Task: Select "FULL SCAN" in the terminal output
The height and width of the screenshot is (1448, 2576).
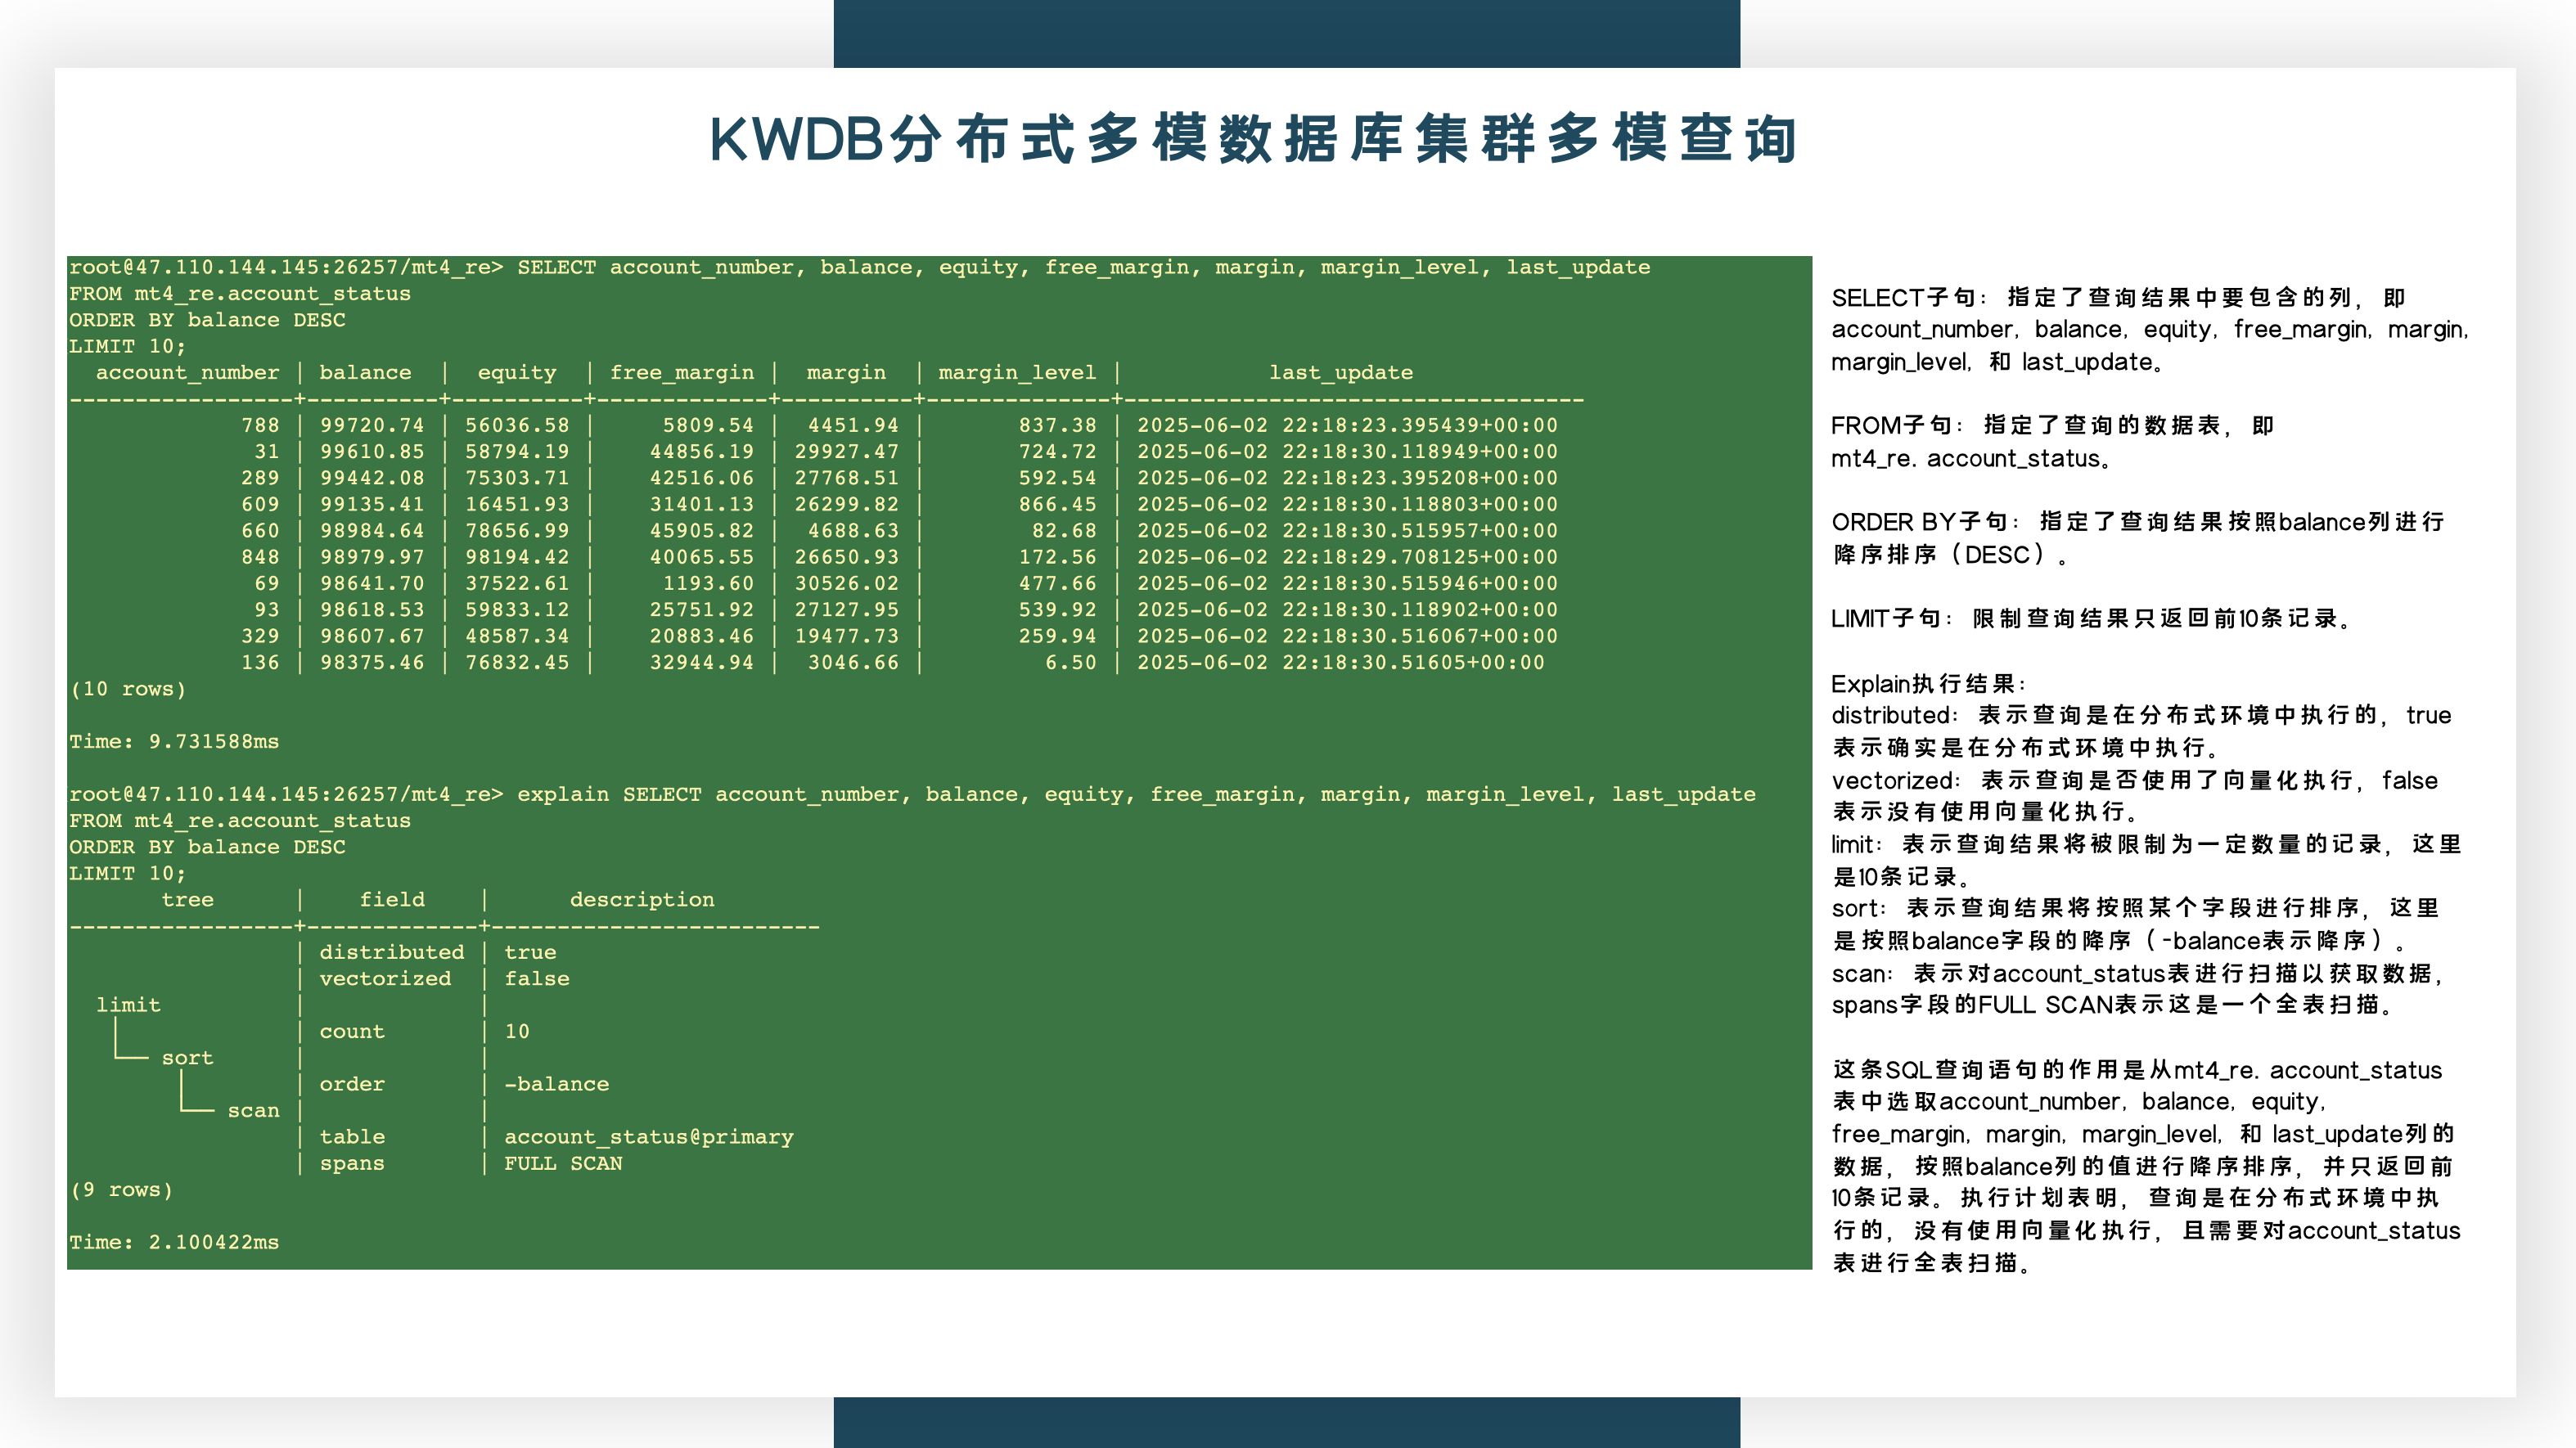Action: [563, 1164]
